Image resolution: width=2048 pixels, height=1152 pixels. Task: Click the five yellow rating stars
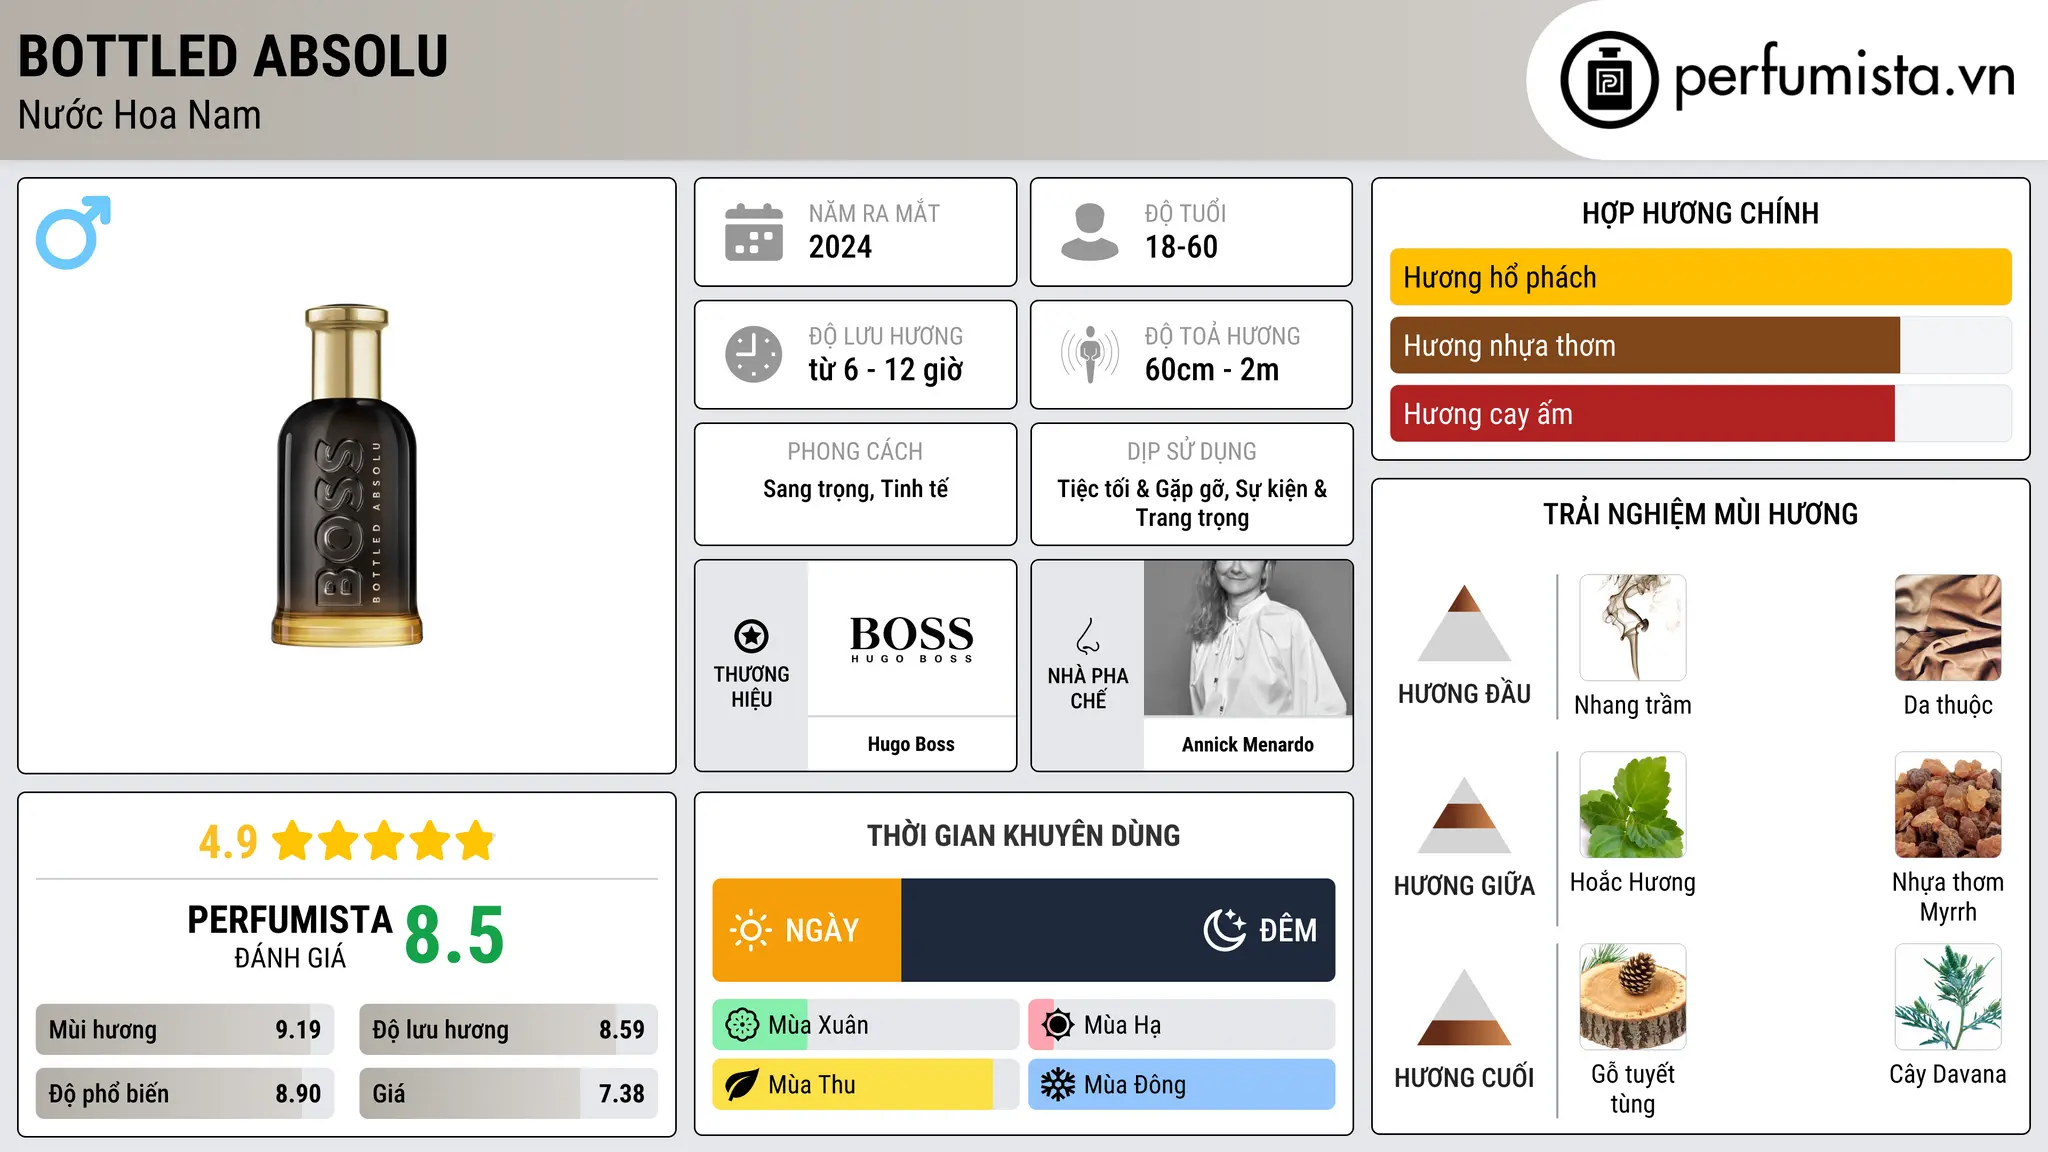(x=384, y=841)
